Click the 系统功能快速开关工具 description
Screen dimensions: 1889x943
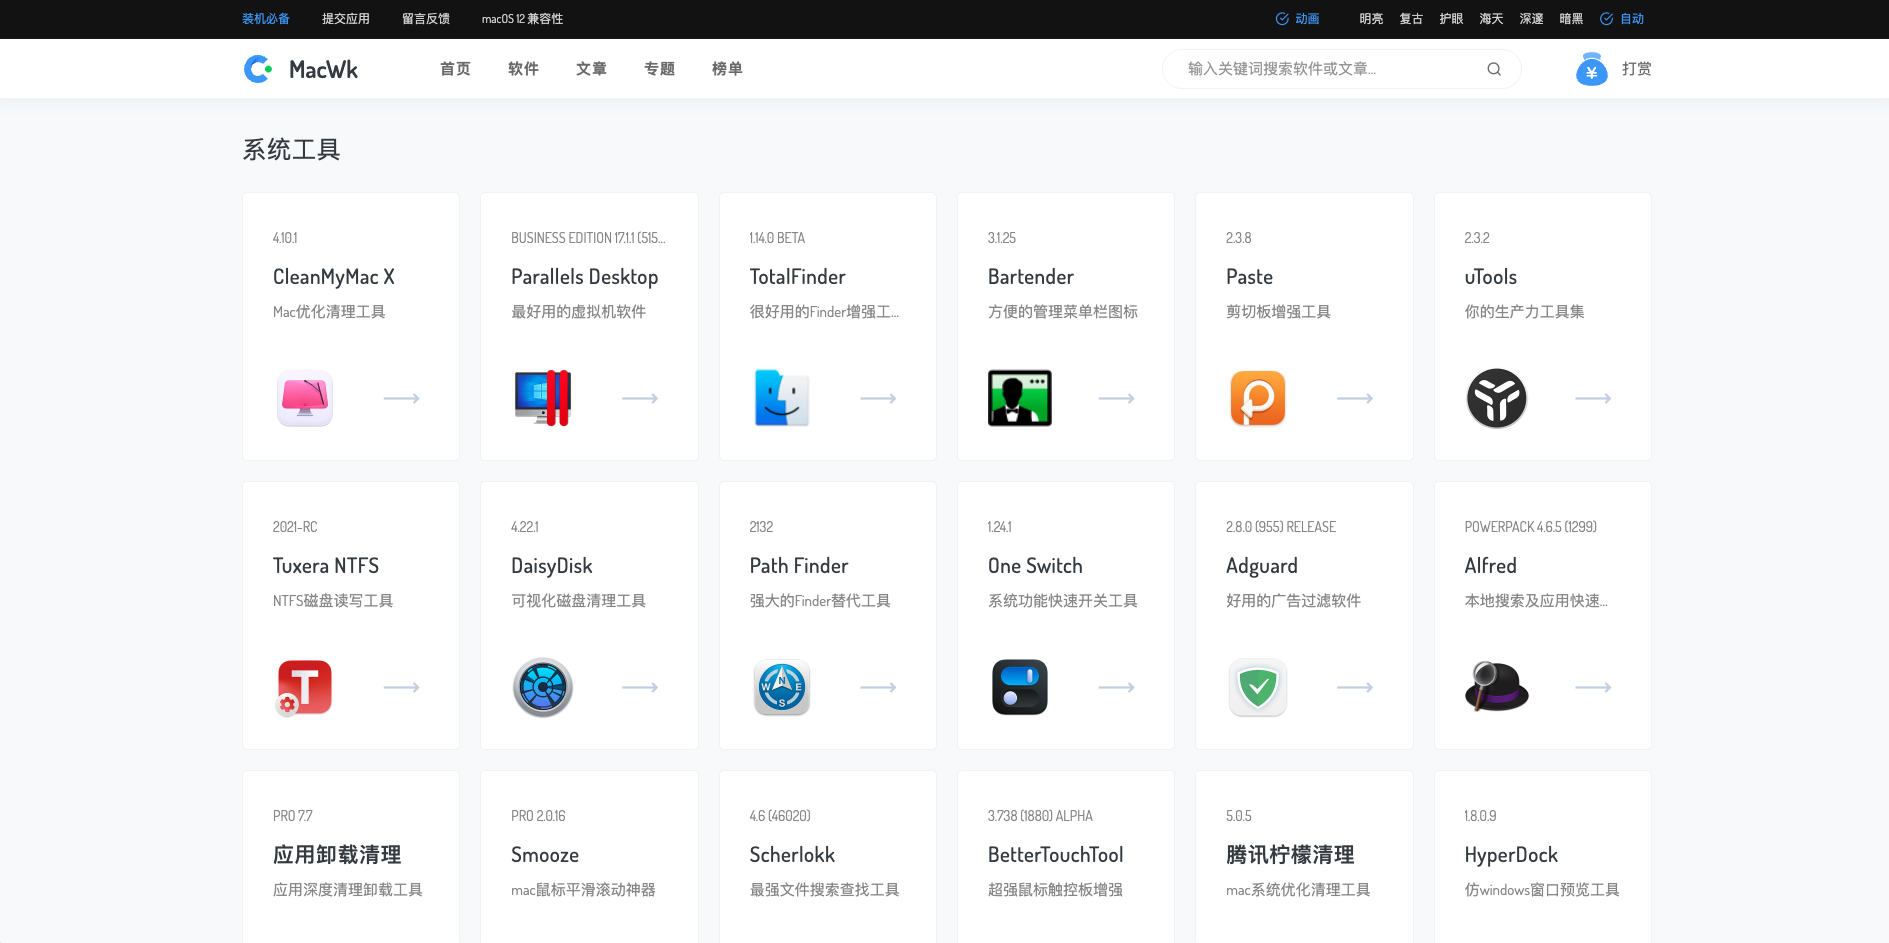(1062, 601)
